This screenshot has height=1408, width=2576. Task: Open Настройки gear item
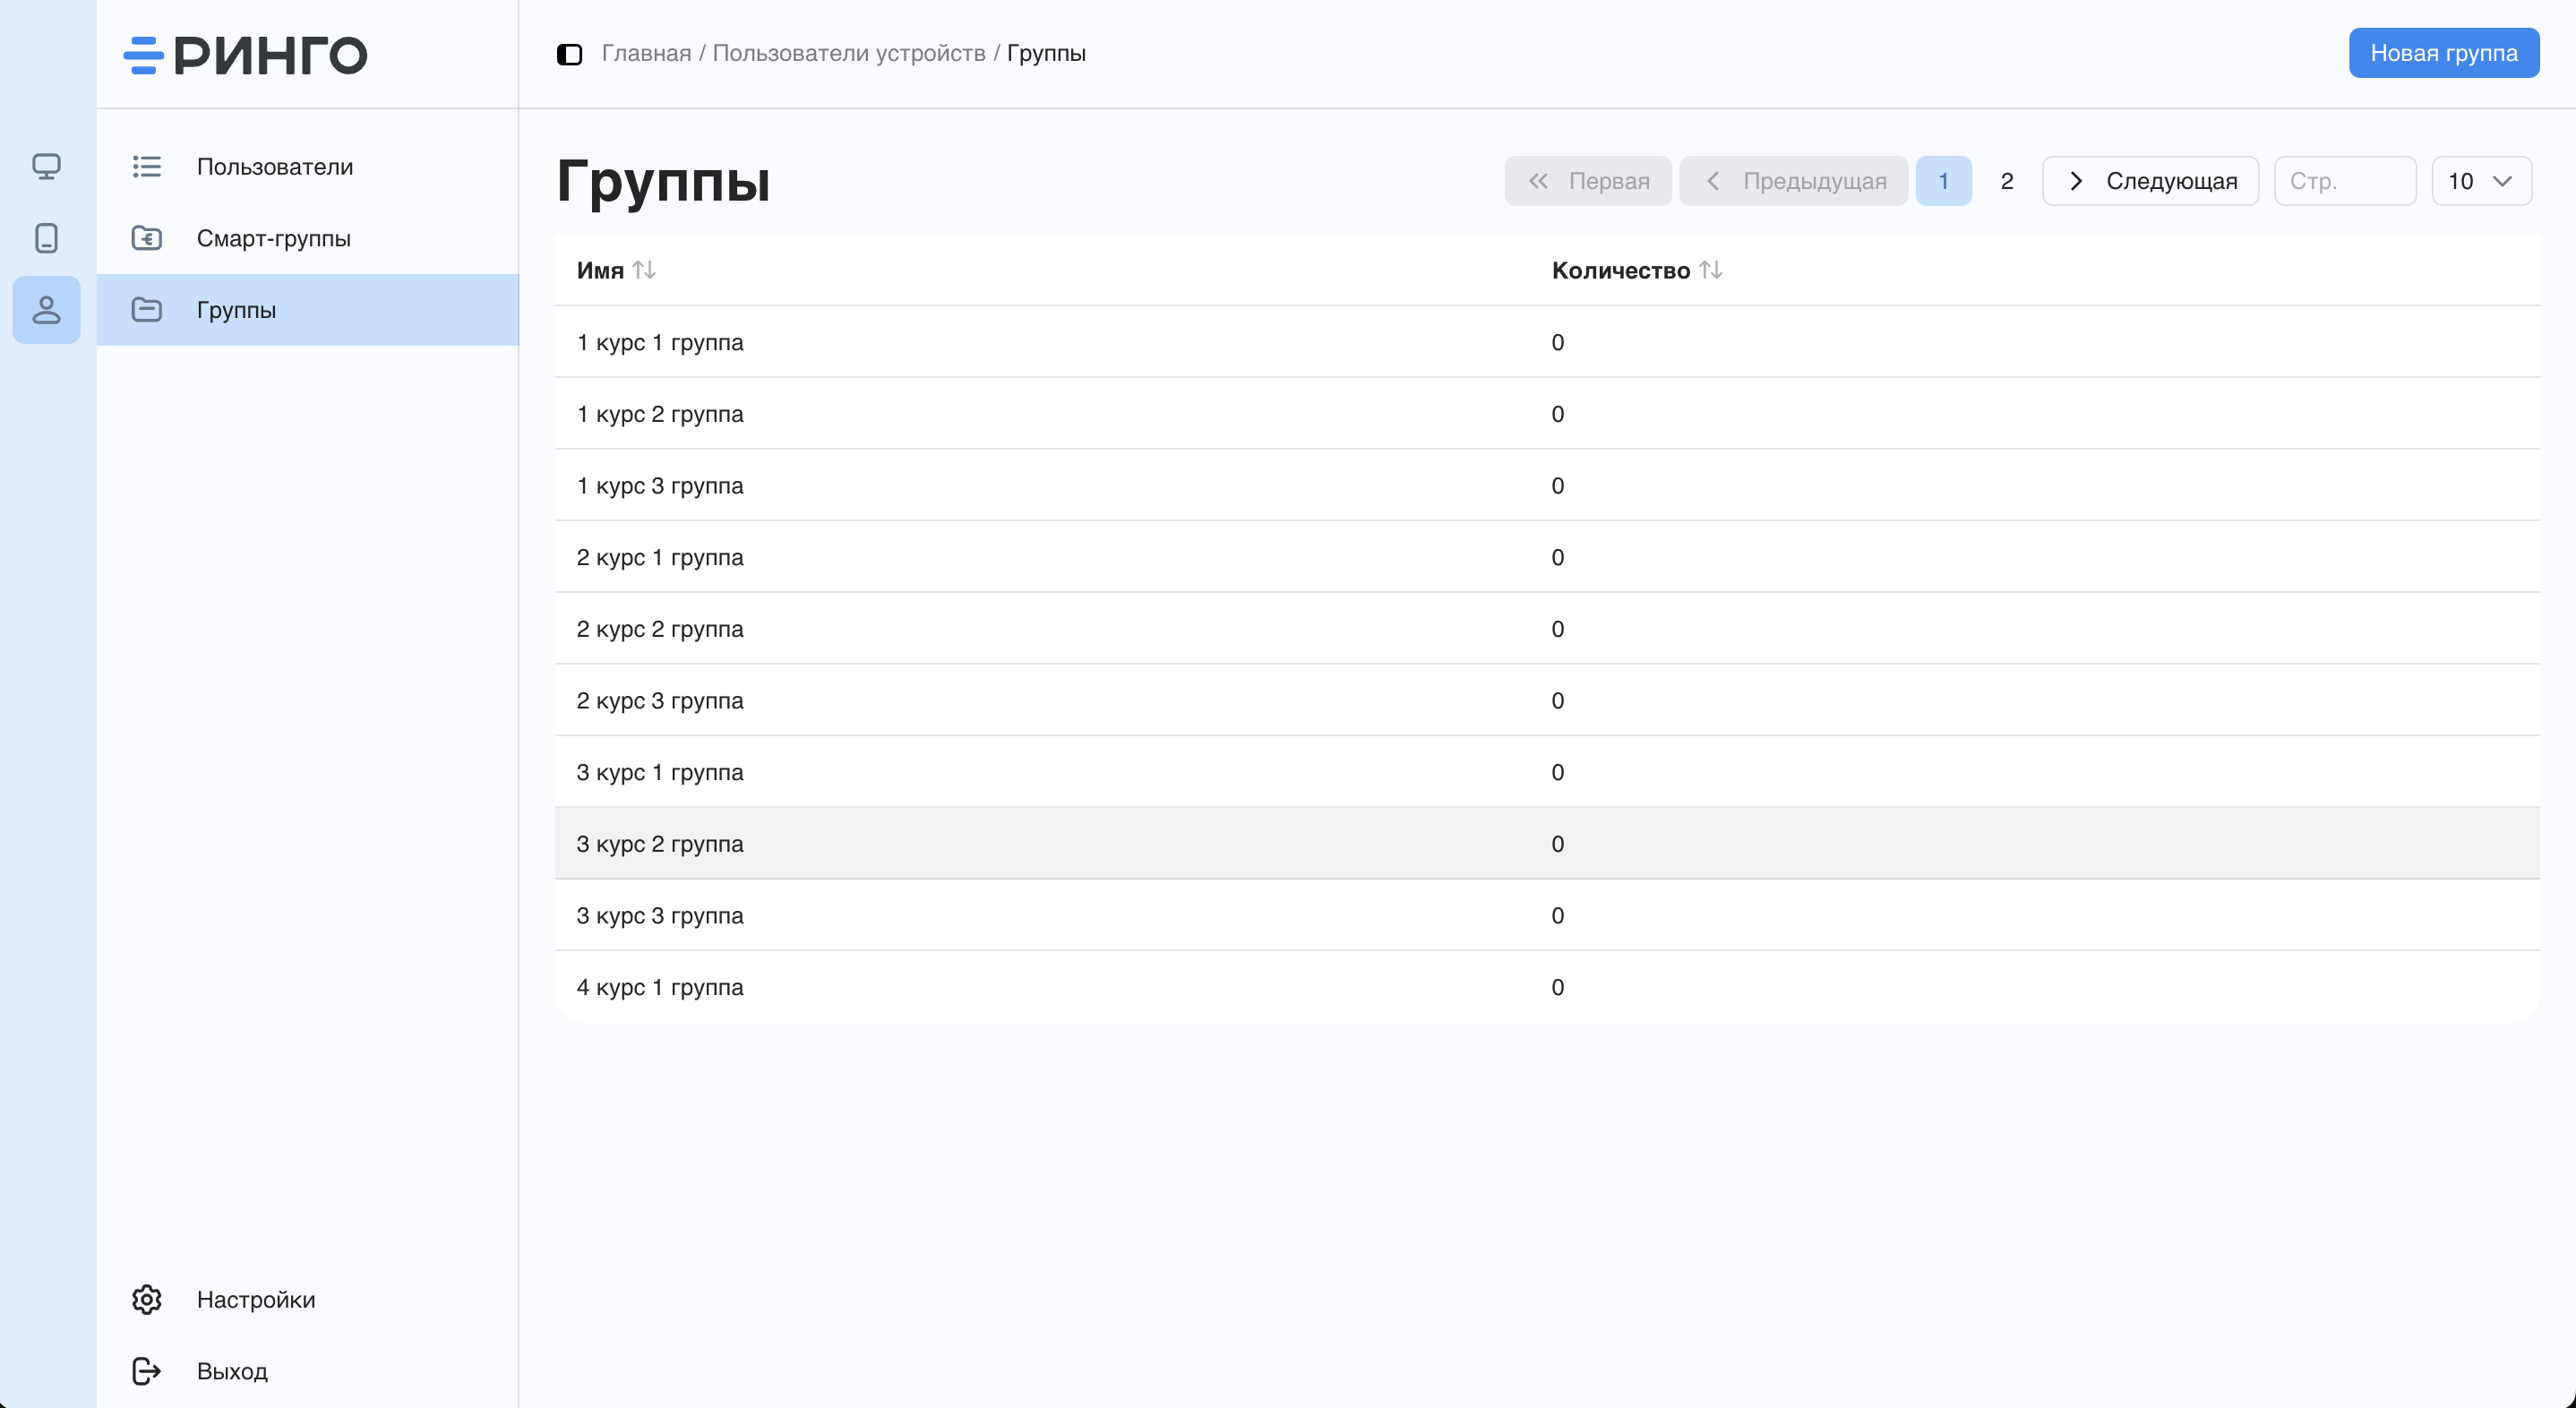point(255,1299)
